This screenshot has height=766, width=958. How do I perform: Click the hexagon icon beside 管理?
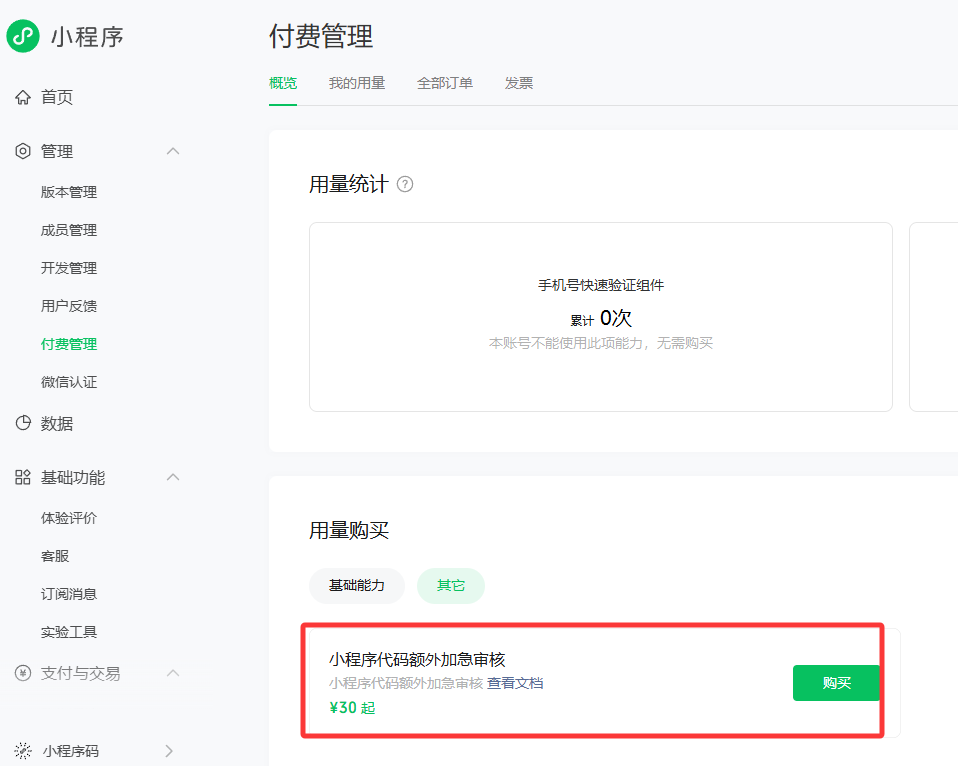click(x=23, y=151)
